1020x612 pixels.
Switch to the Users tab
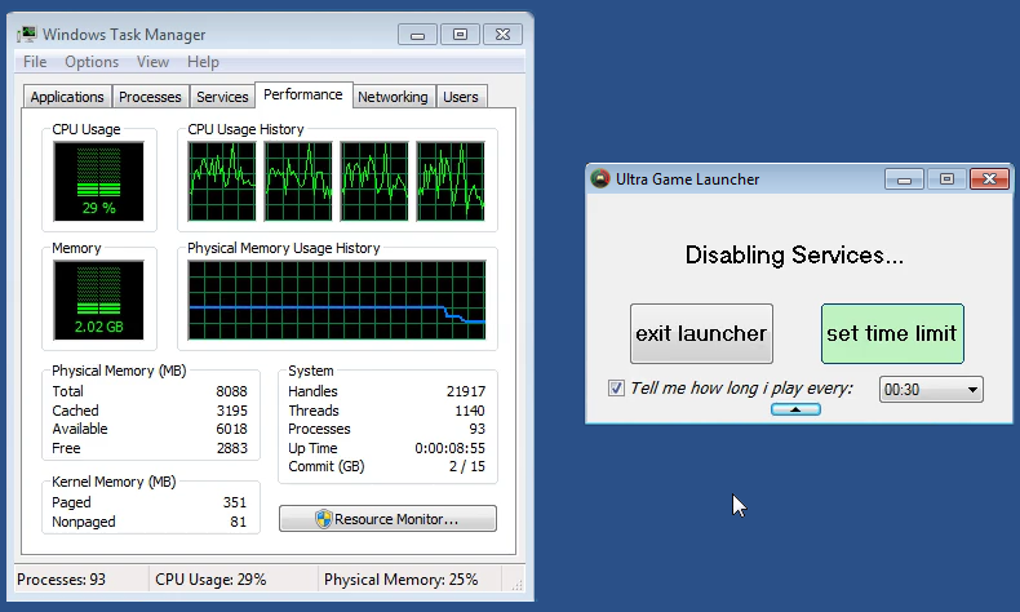tap(461, 97)
